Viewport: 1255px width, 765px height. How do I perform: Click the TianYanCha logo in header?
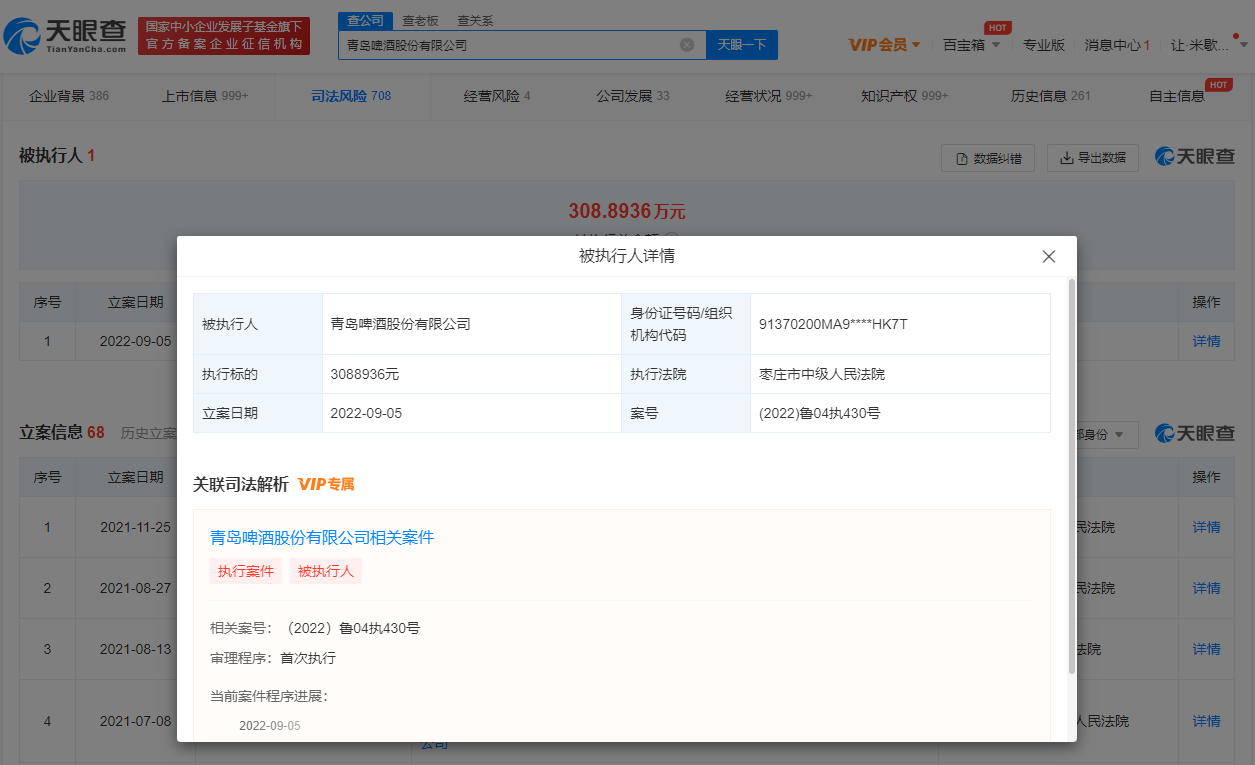point(65,36)
